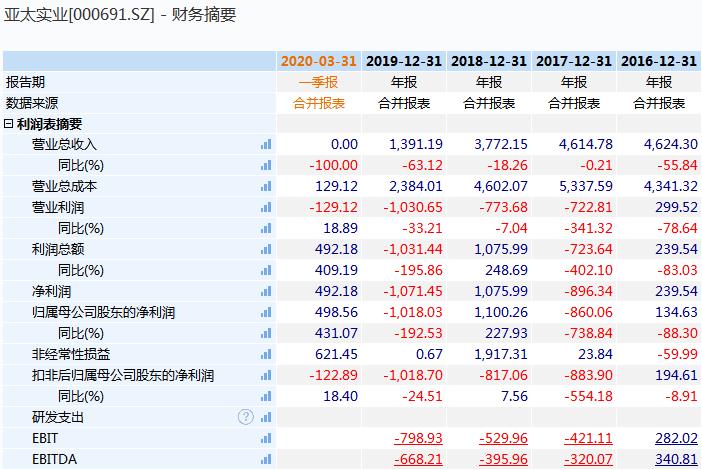Select the 2018-12-31 column header
Image resolution: width=702 pixels, height=470 pixels.
pos(489,61)
